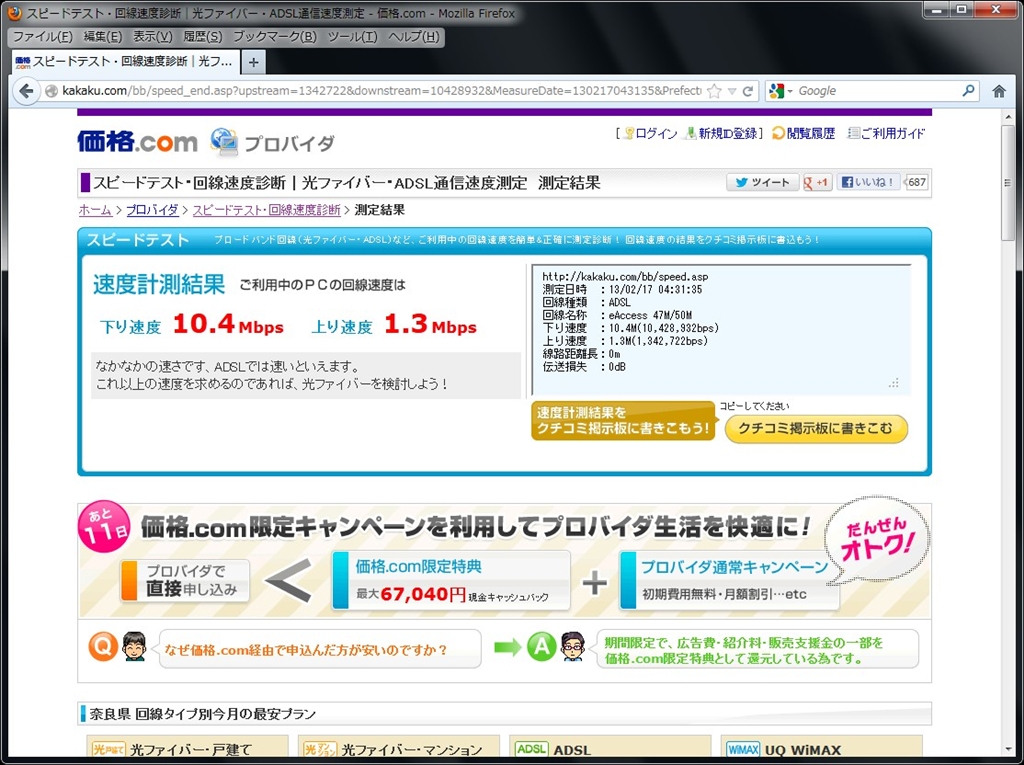Bookmark this page with the star icon
The width and height of the screenshot is (1024, 765).
[x=714, y=91]
